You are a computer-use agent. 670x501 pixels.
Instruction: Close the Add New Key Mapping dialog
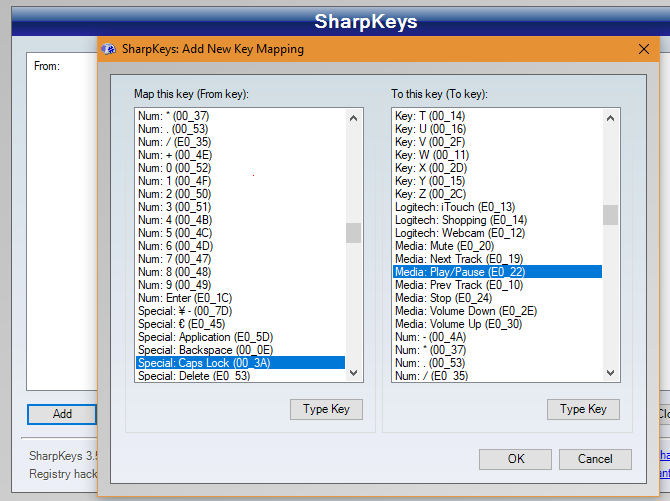point(644,49)
